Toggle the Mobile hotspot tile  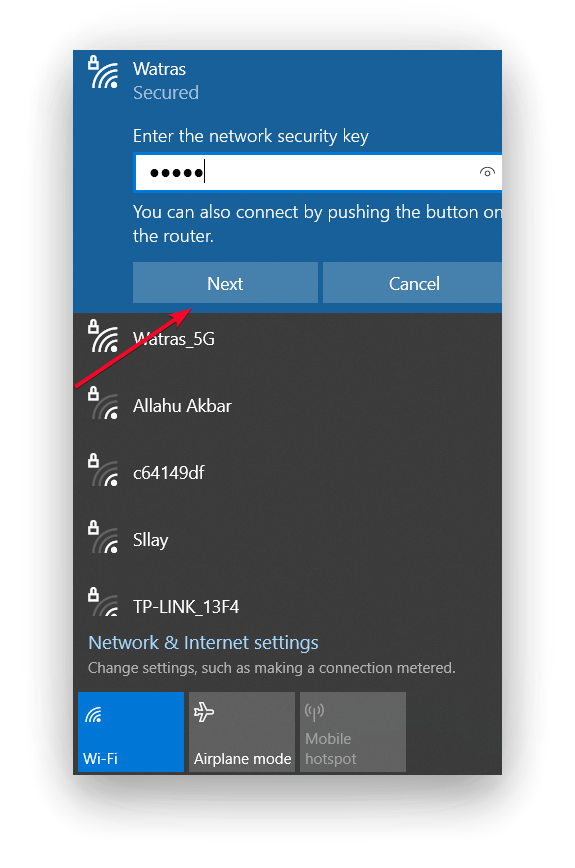353,731
